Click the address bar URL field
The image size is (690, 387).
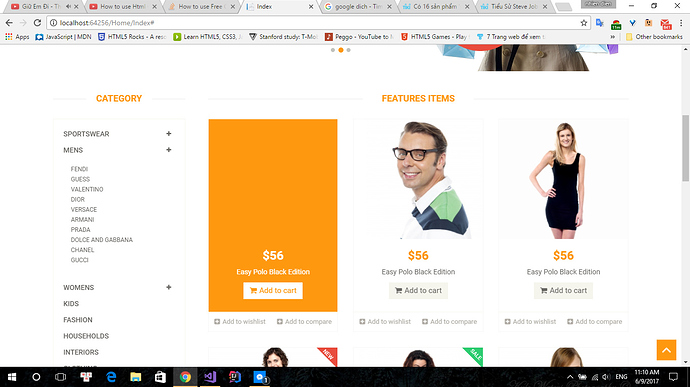click(315, 23)
